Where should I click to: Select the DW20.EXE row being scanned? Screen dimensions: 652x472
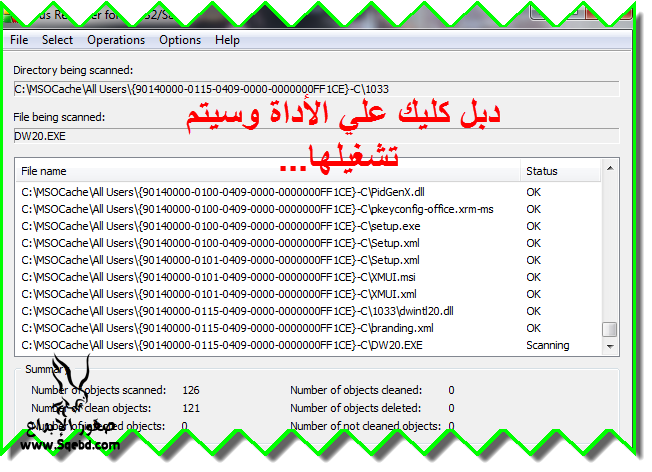(x=222, y=345)
